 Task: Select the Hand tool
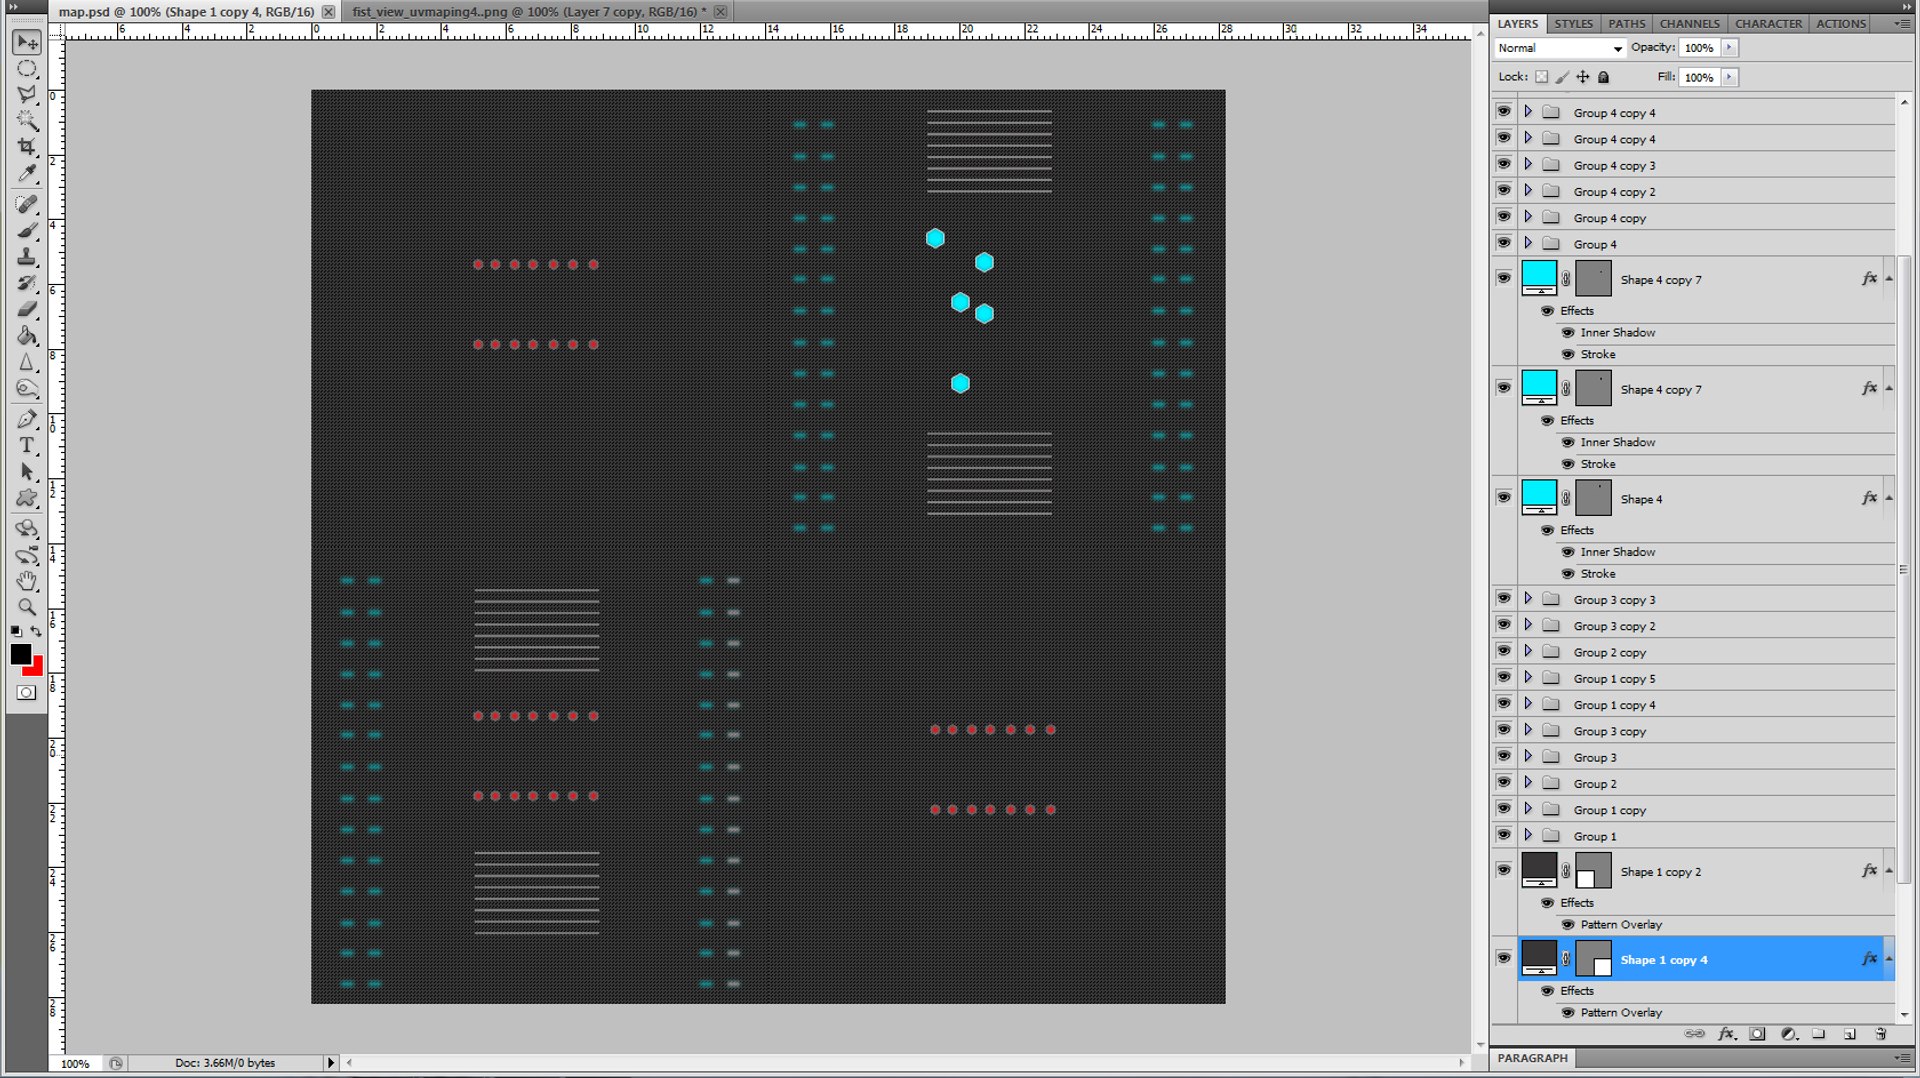pos(27,581)
